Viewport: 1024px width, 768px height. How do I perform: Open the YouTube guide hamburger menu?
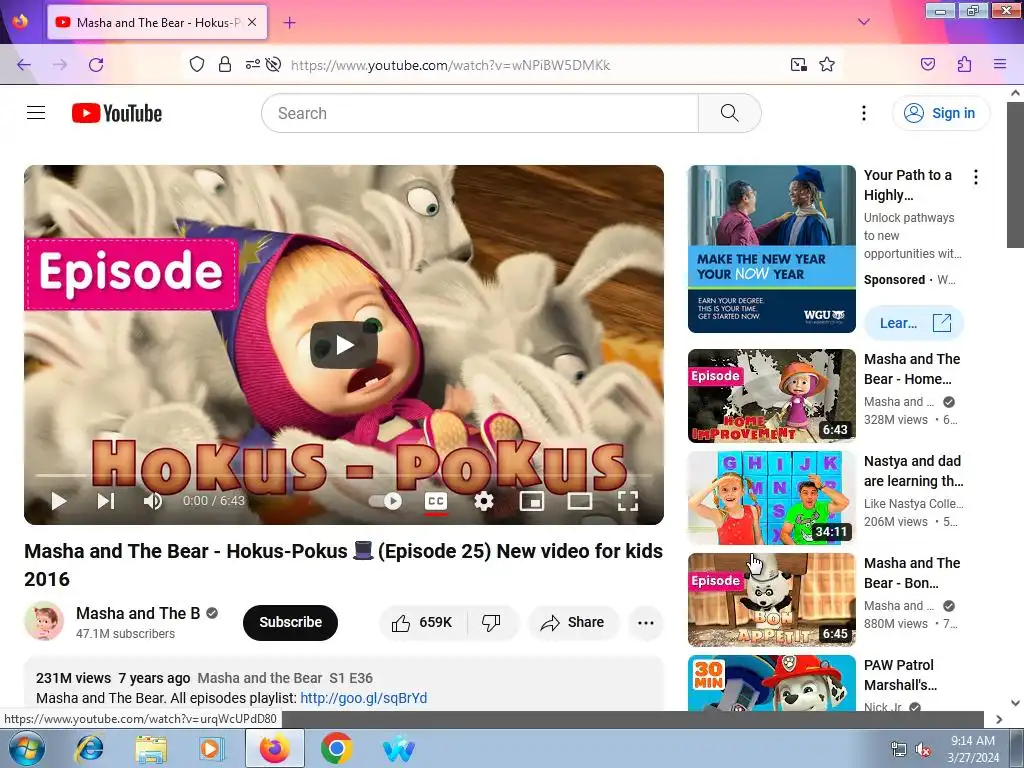pos(36,113)
